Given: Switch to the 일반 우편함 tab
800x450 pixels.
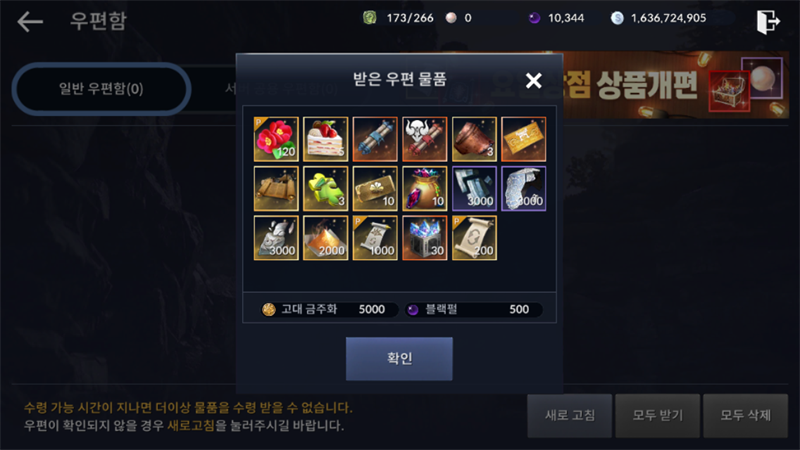Looking at the screenshot, I should tap(101, 89).
